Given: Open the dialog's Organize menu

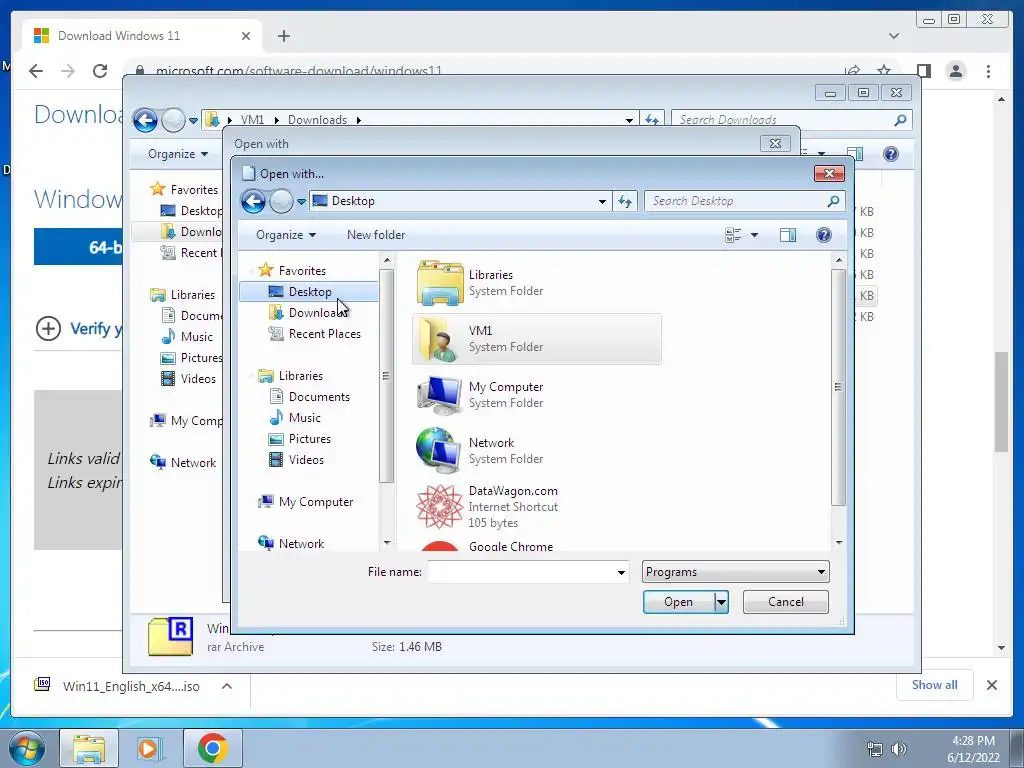Looking at the screenshot, I should [285, 235].
